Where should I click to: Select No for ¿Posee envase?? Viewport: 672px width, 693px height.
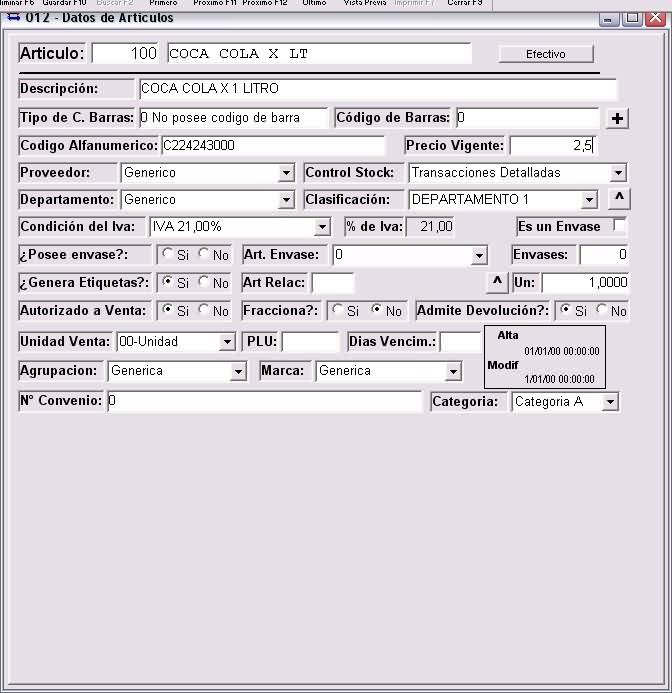[x=203, y=253]
